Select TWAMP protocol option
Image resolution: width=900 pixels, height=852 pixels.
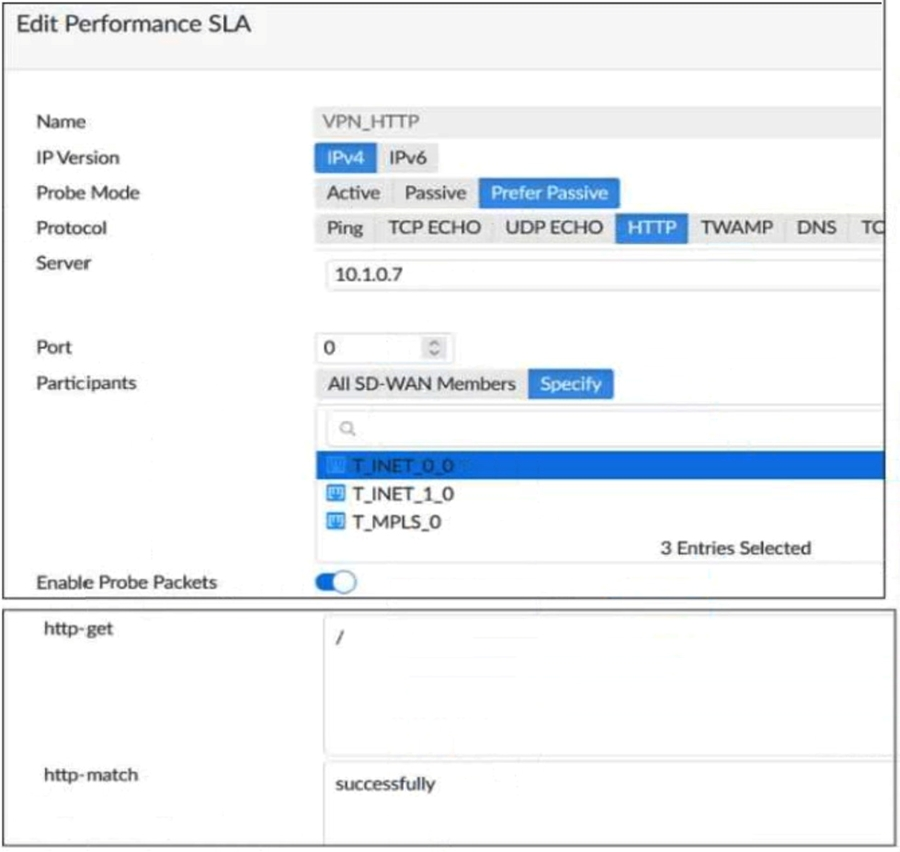coord(736,228)
